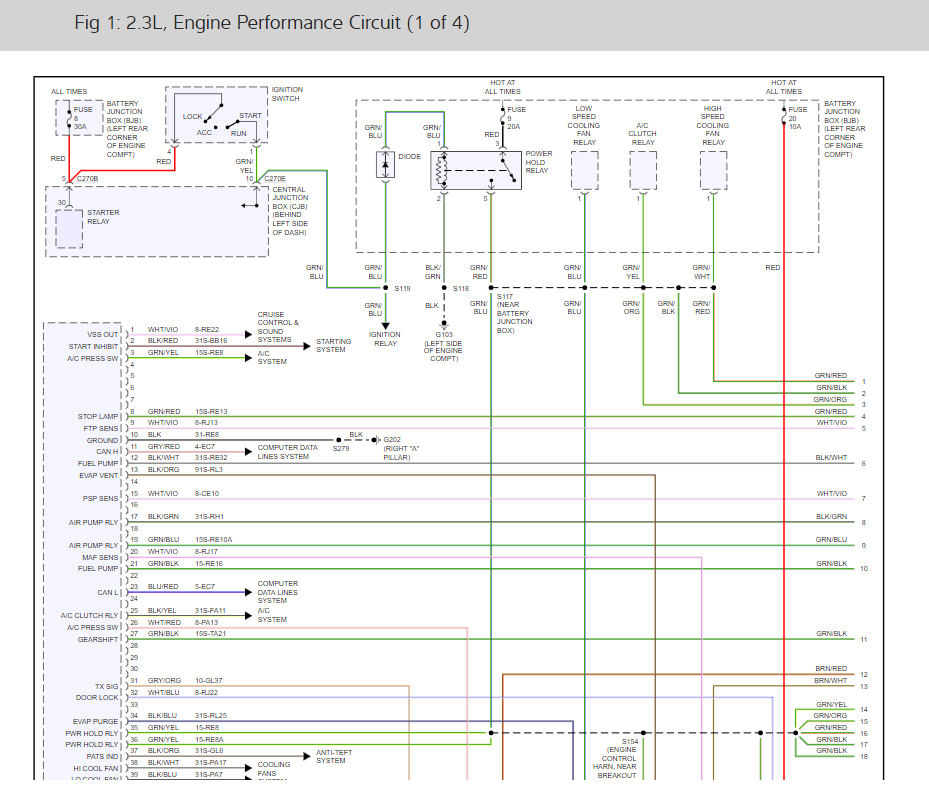Click the diode symbol in the junction box
This screenshot has width=929, height=806.
(385, 165)
